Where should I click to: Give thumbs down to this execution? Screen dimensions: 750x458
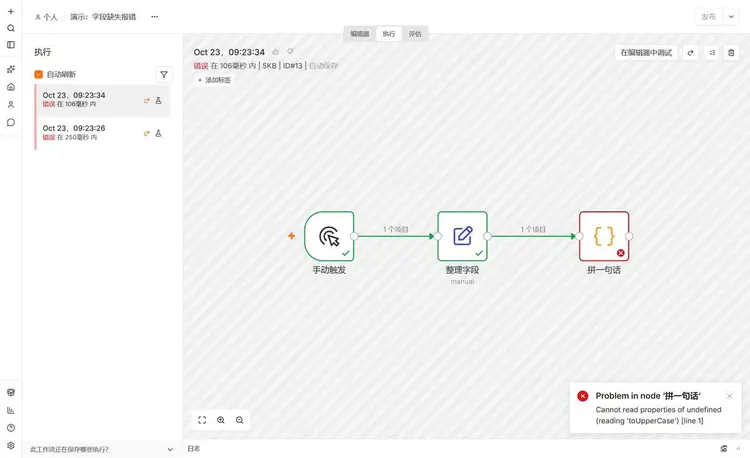point(290,52)
